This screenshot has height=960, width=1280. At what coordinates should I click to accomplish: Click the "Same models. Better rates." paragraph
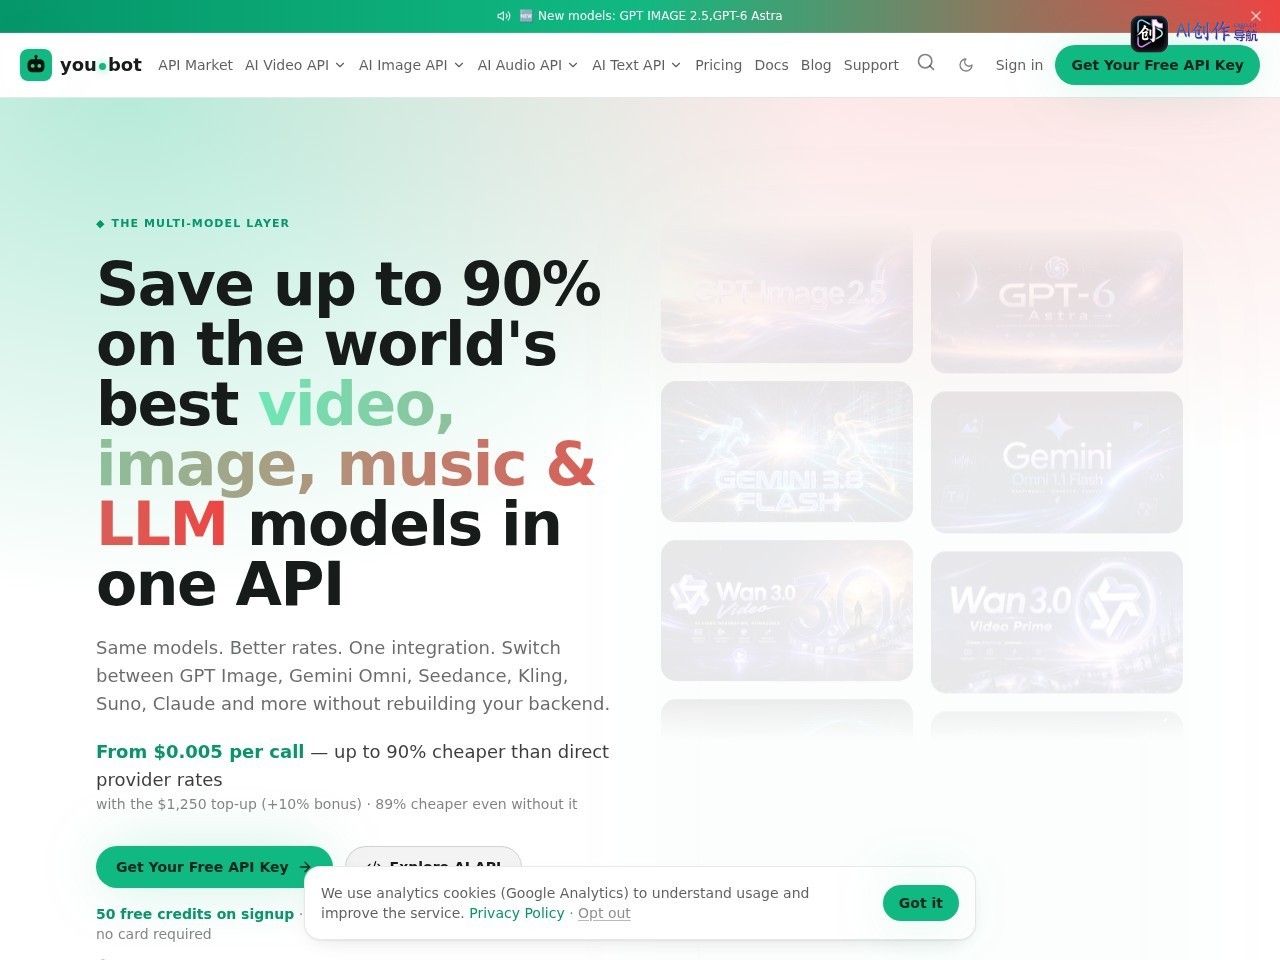[353, 676]
